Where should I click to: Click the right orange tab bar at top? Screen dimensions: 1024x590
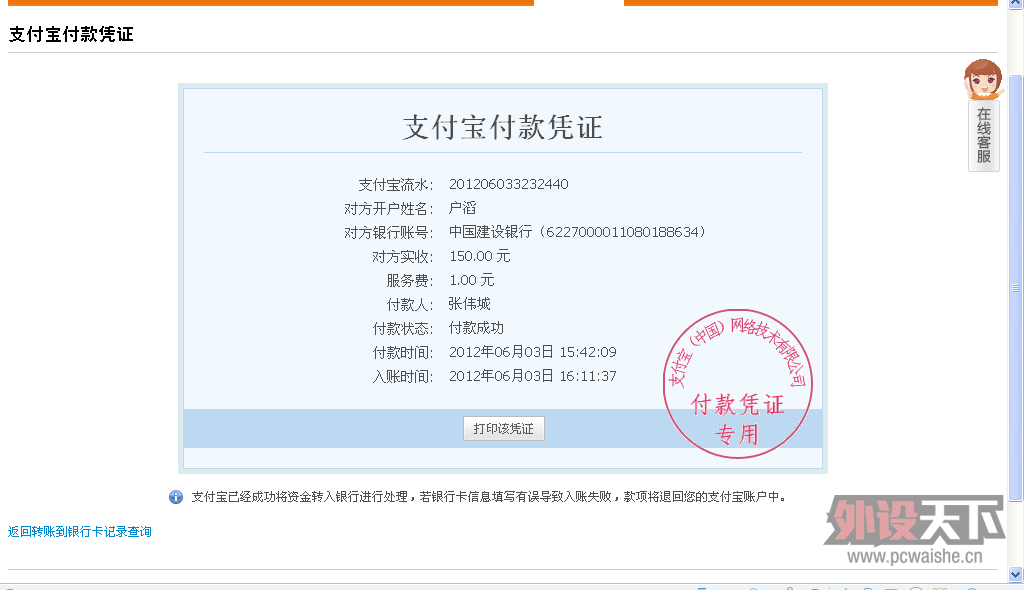point(810,3)
